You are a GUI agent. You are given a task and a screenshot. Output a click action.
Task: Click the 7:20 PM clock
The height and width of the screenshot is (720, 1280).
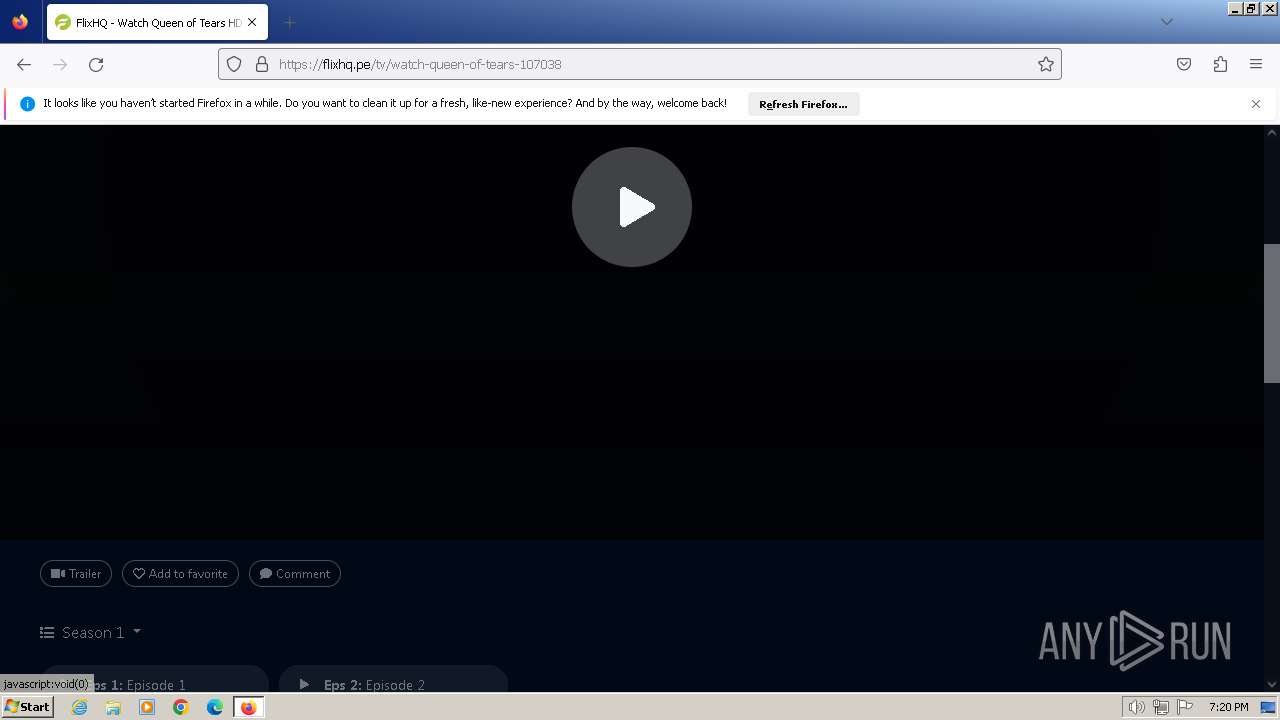click(1228, 707)
